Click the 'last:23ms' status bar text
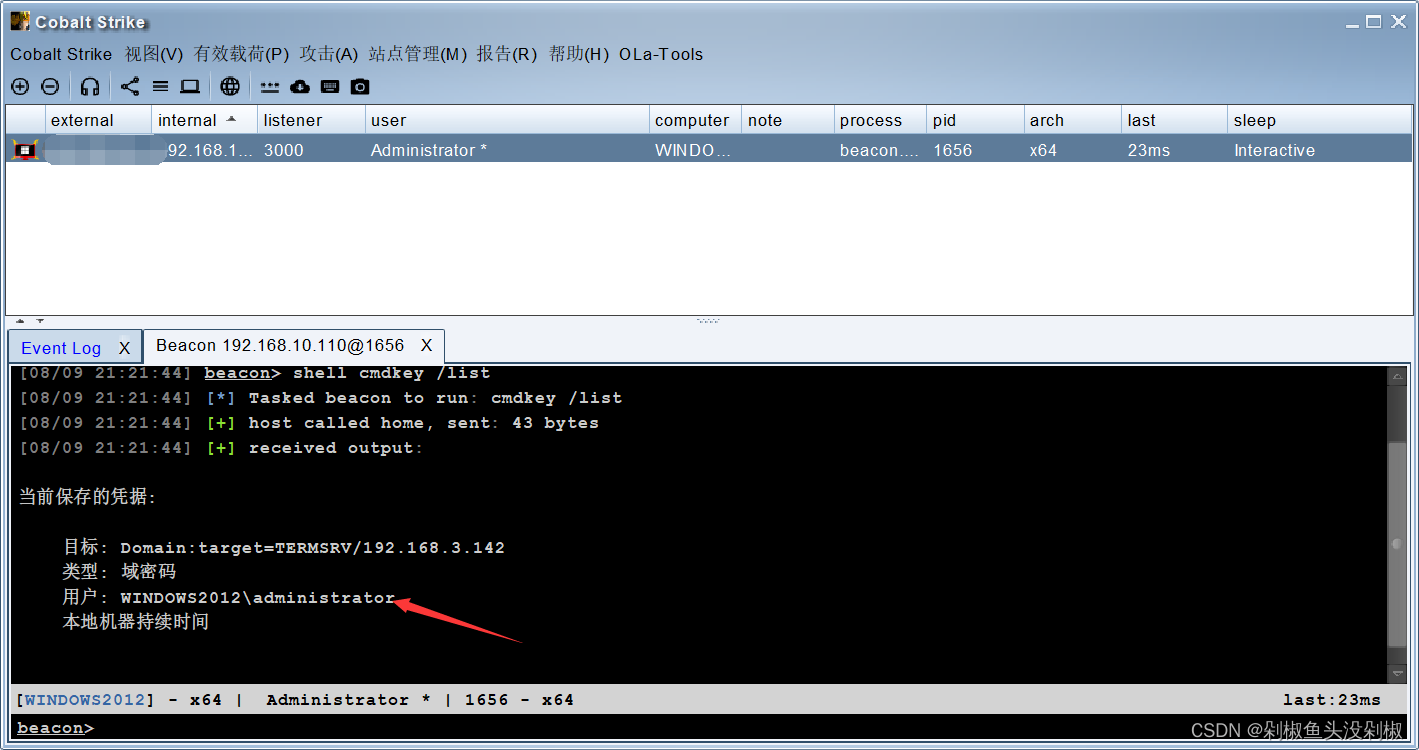The height and width of the screenshot is (750, 1419). click(x=1331, y=700)
